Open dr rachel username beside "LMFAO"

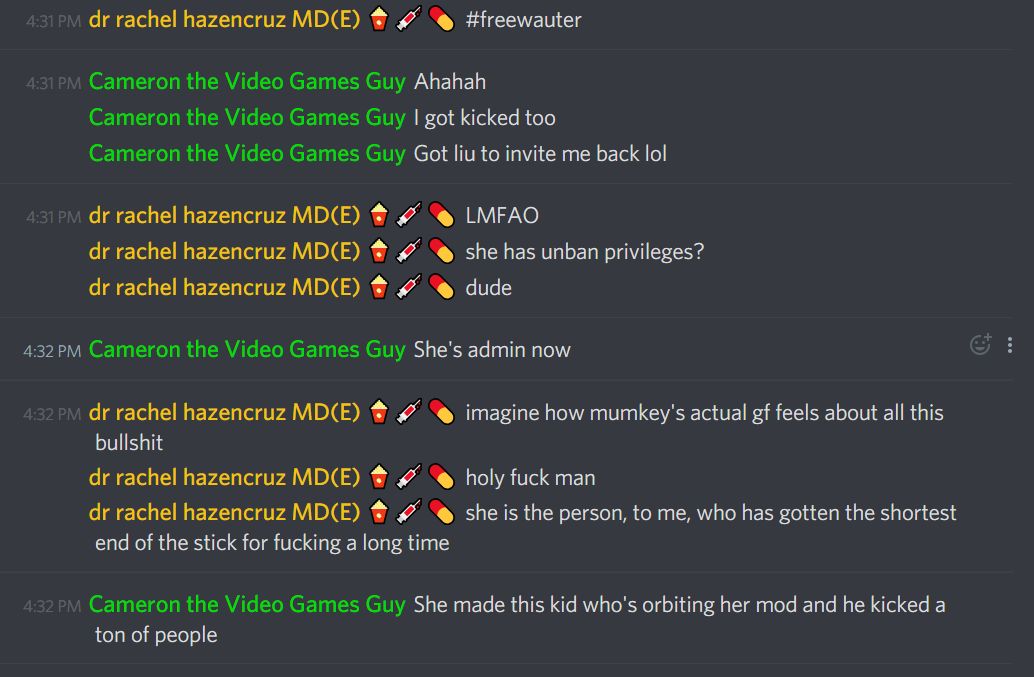click(224, 216)
